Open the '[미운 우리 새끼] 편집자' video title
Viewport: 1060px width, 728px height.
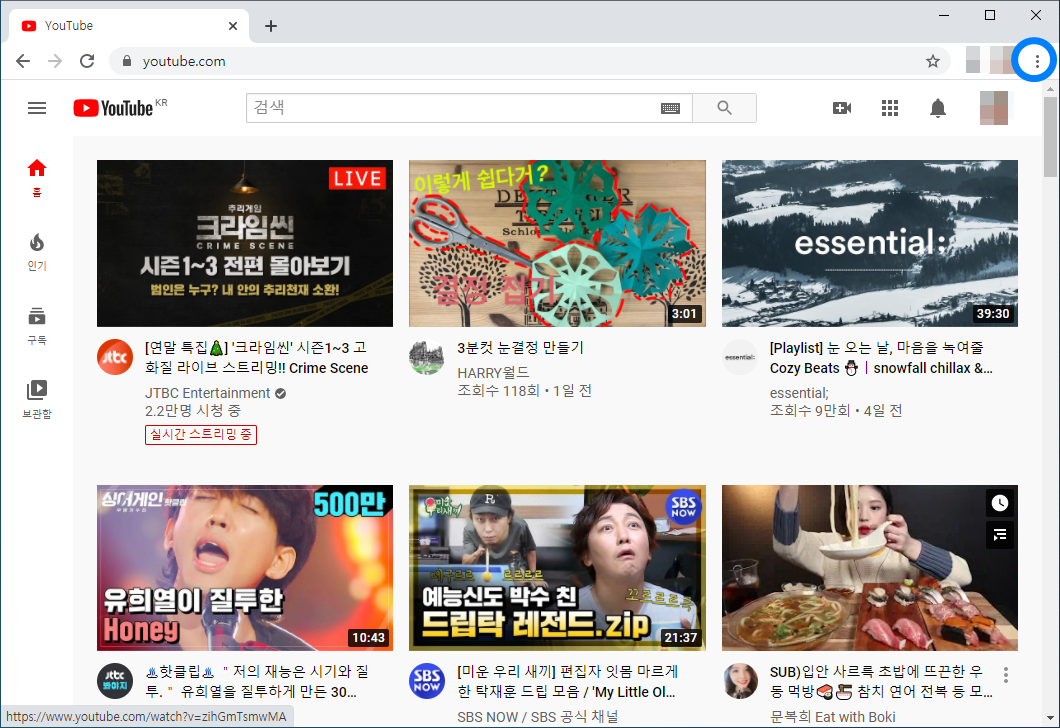568,681
